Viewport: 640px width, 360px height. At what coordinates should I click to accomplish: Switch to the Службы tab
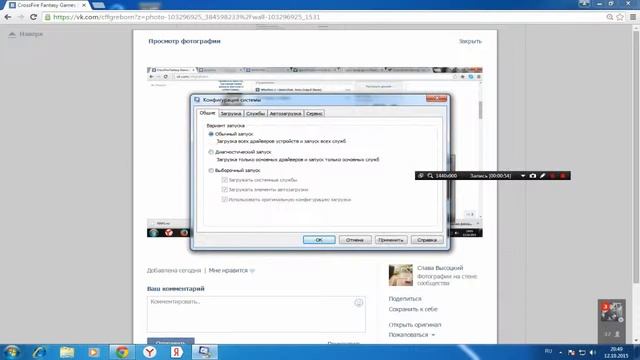point(256,113)
